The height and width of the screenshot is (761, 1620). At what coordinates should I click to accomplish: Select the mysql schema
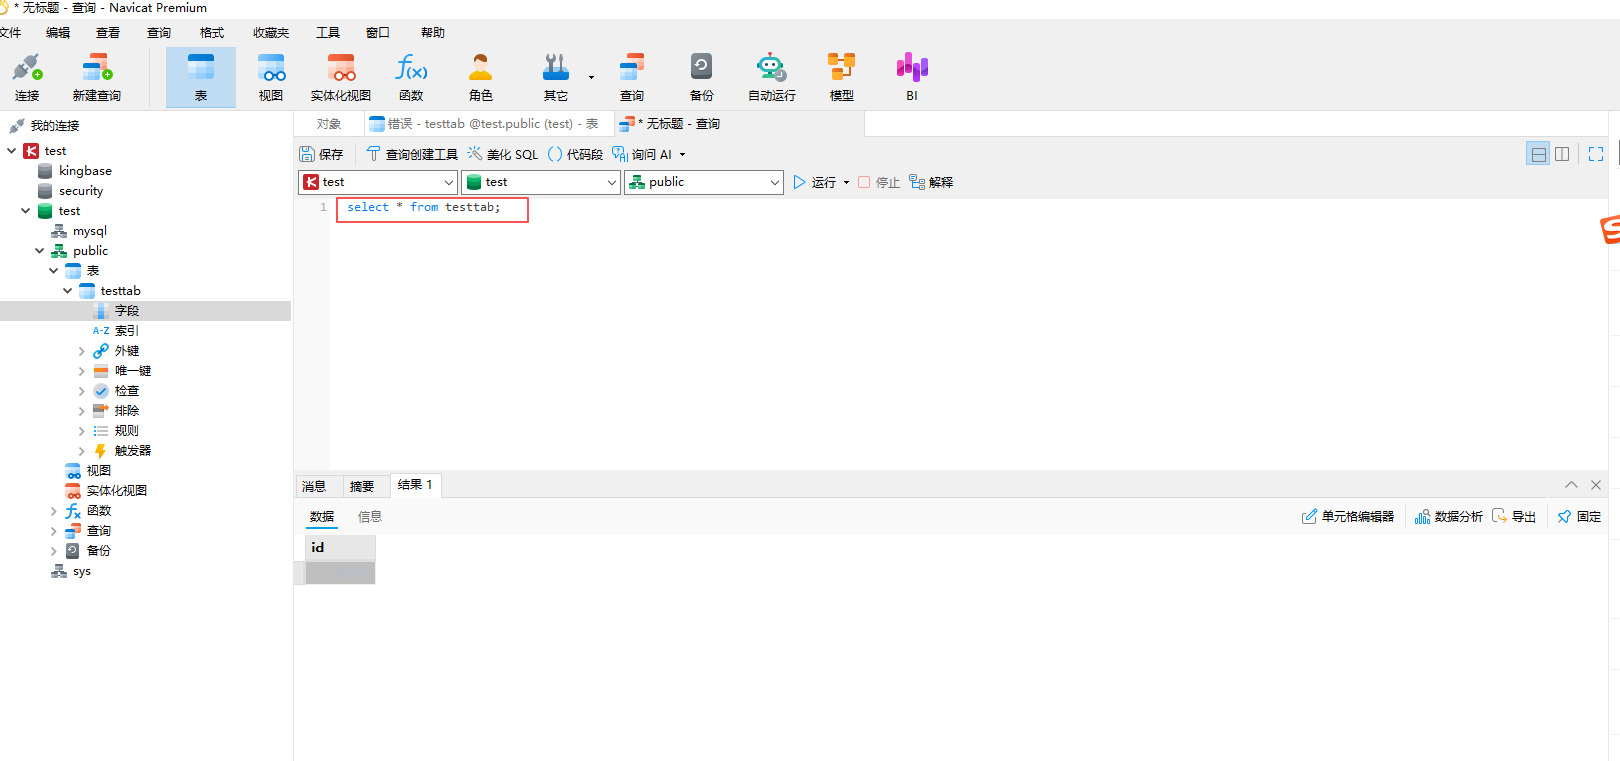click(79, 231)
